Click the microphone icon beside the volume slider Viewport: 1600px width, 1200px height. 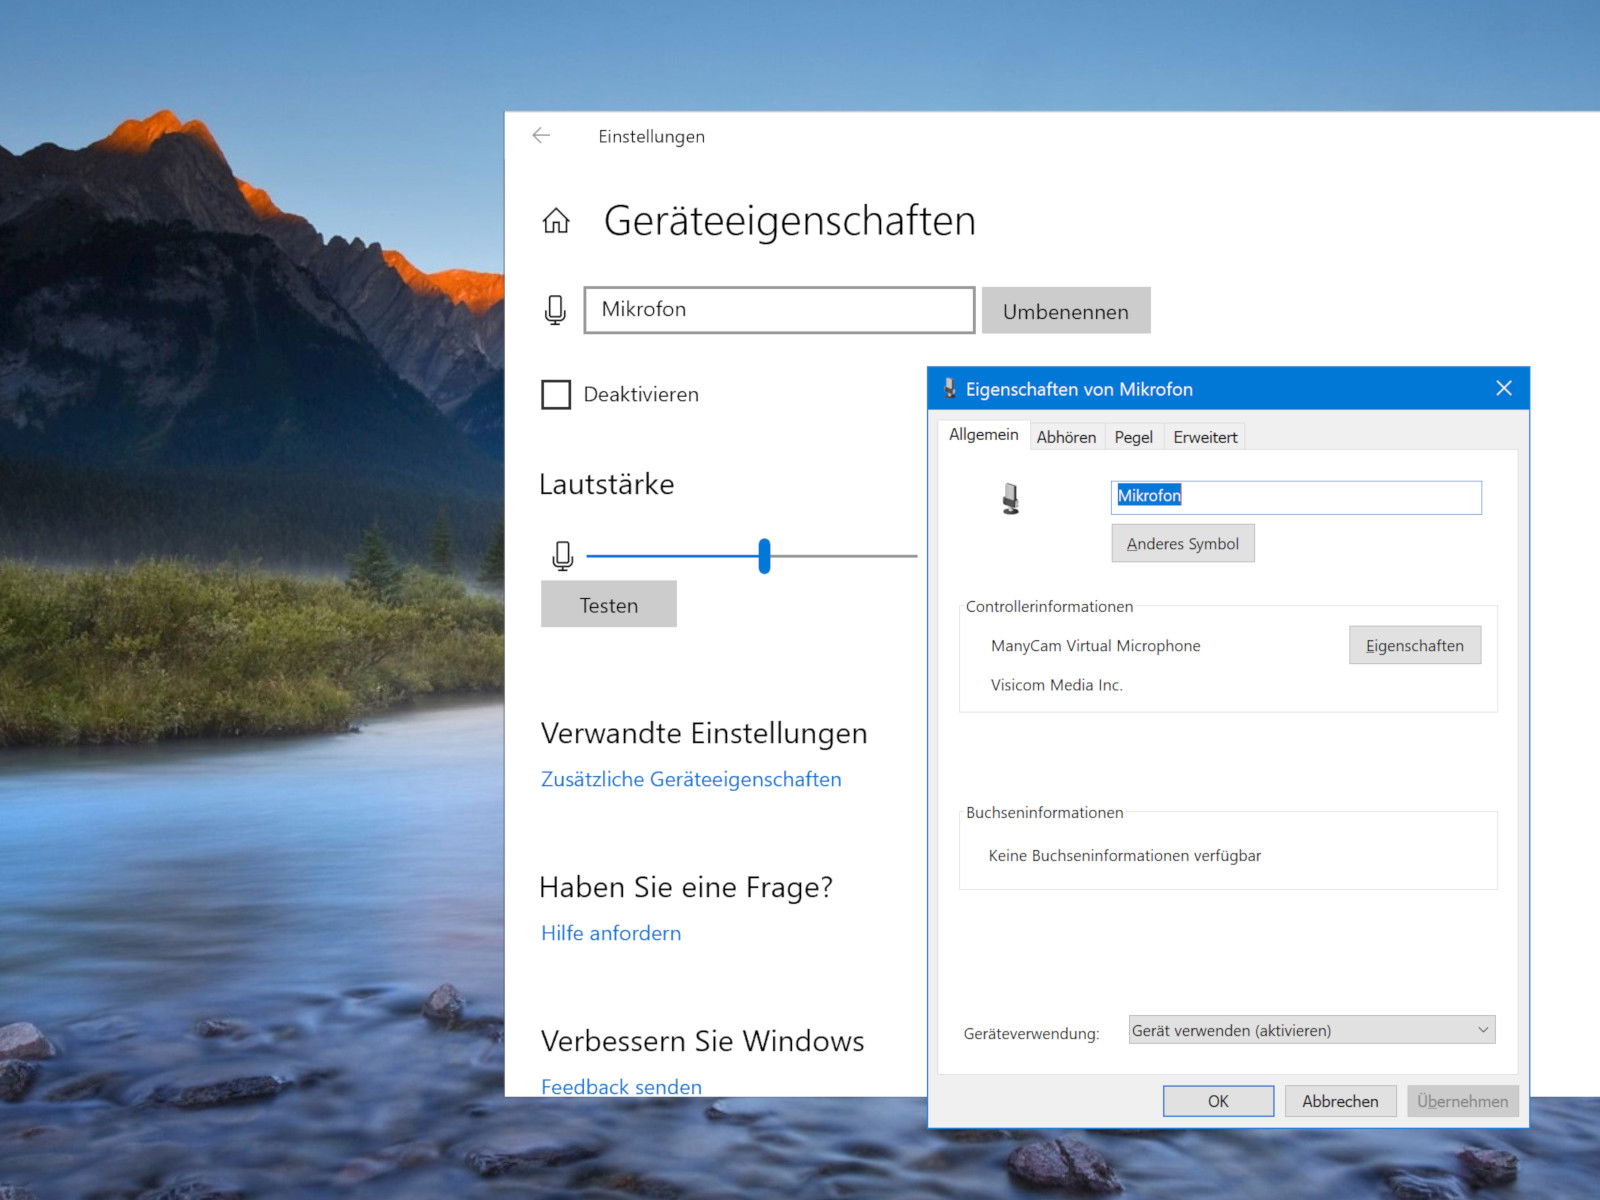[562, 556]
